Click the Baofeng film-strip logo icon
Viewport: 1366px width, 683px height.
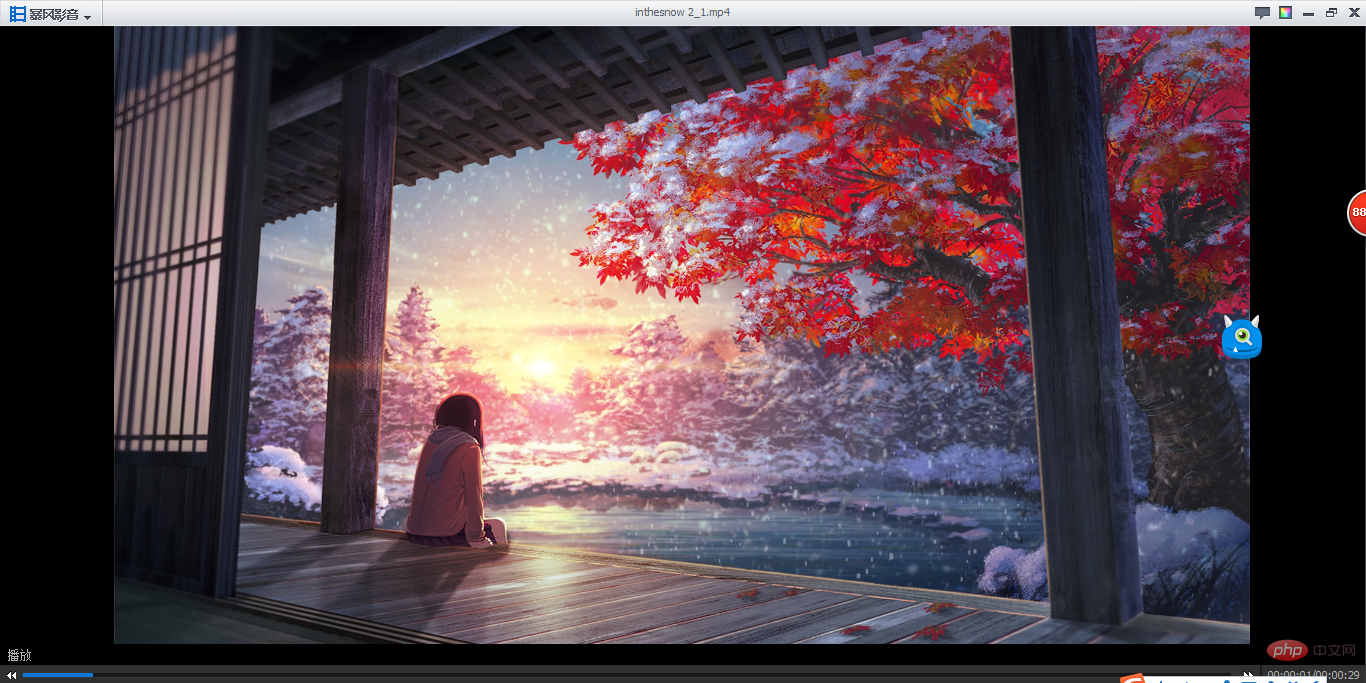pyautogui.click(x=18, y=14)
